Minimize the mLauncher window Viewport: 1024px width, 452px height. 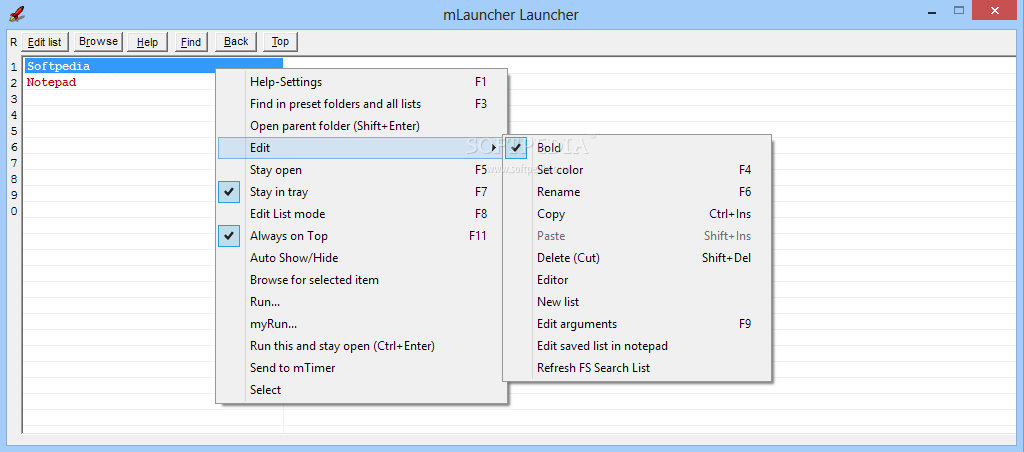click(932, 10)
